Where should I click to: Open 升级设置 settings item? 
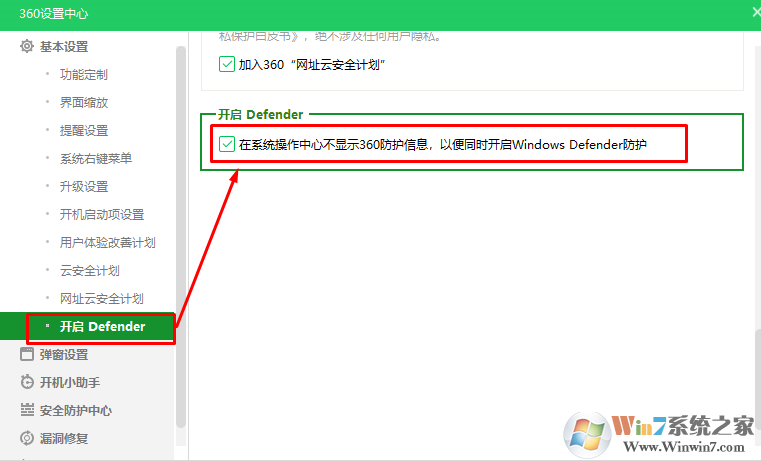pos(83,187)
